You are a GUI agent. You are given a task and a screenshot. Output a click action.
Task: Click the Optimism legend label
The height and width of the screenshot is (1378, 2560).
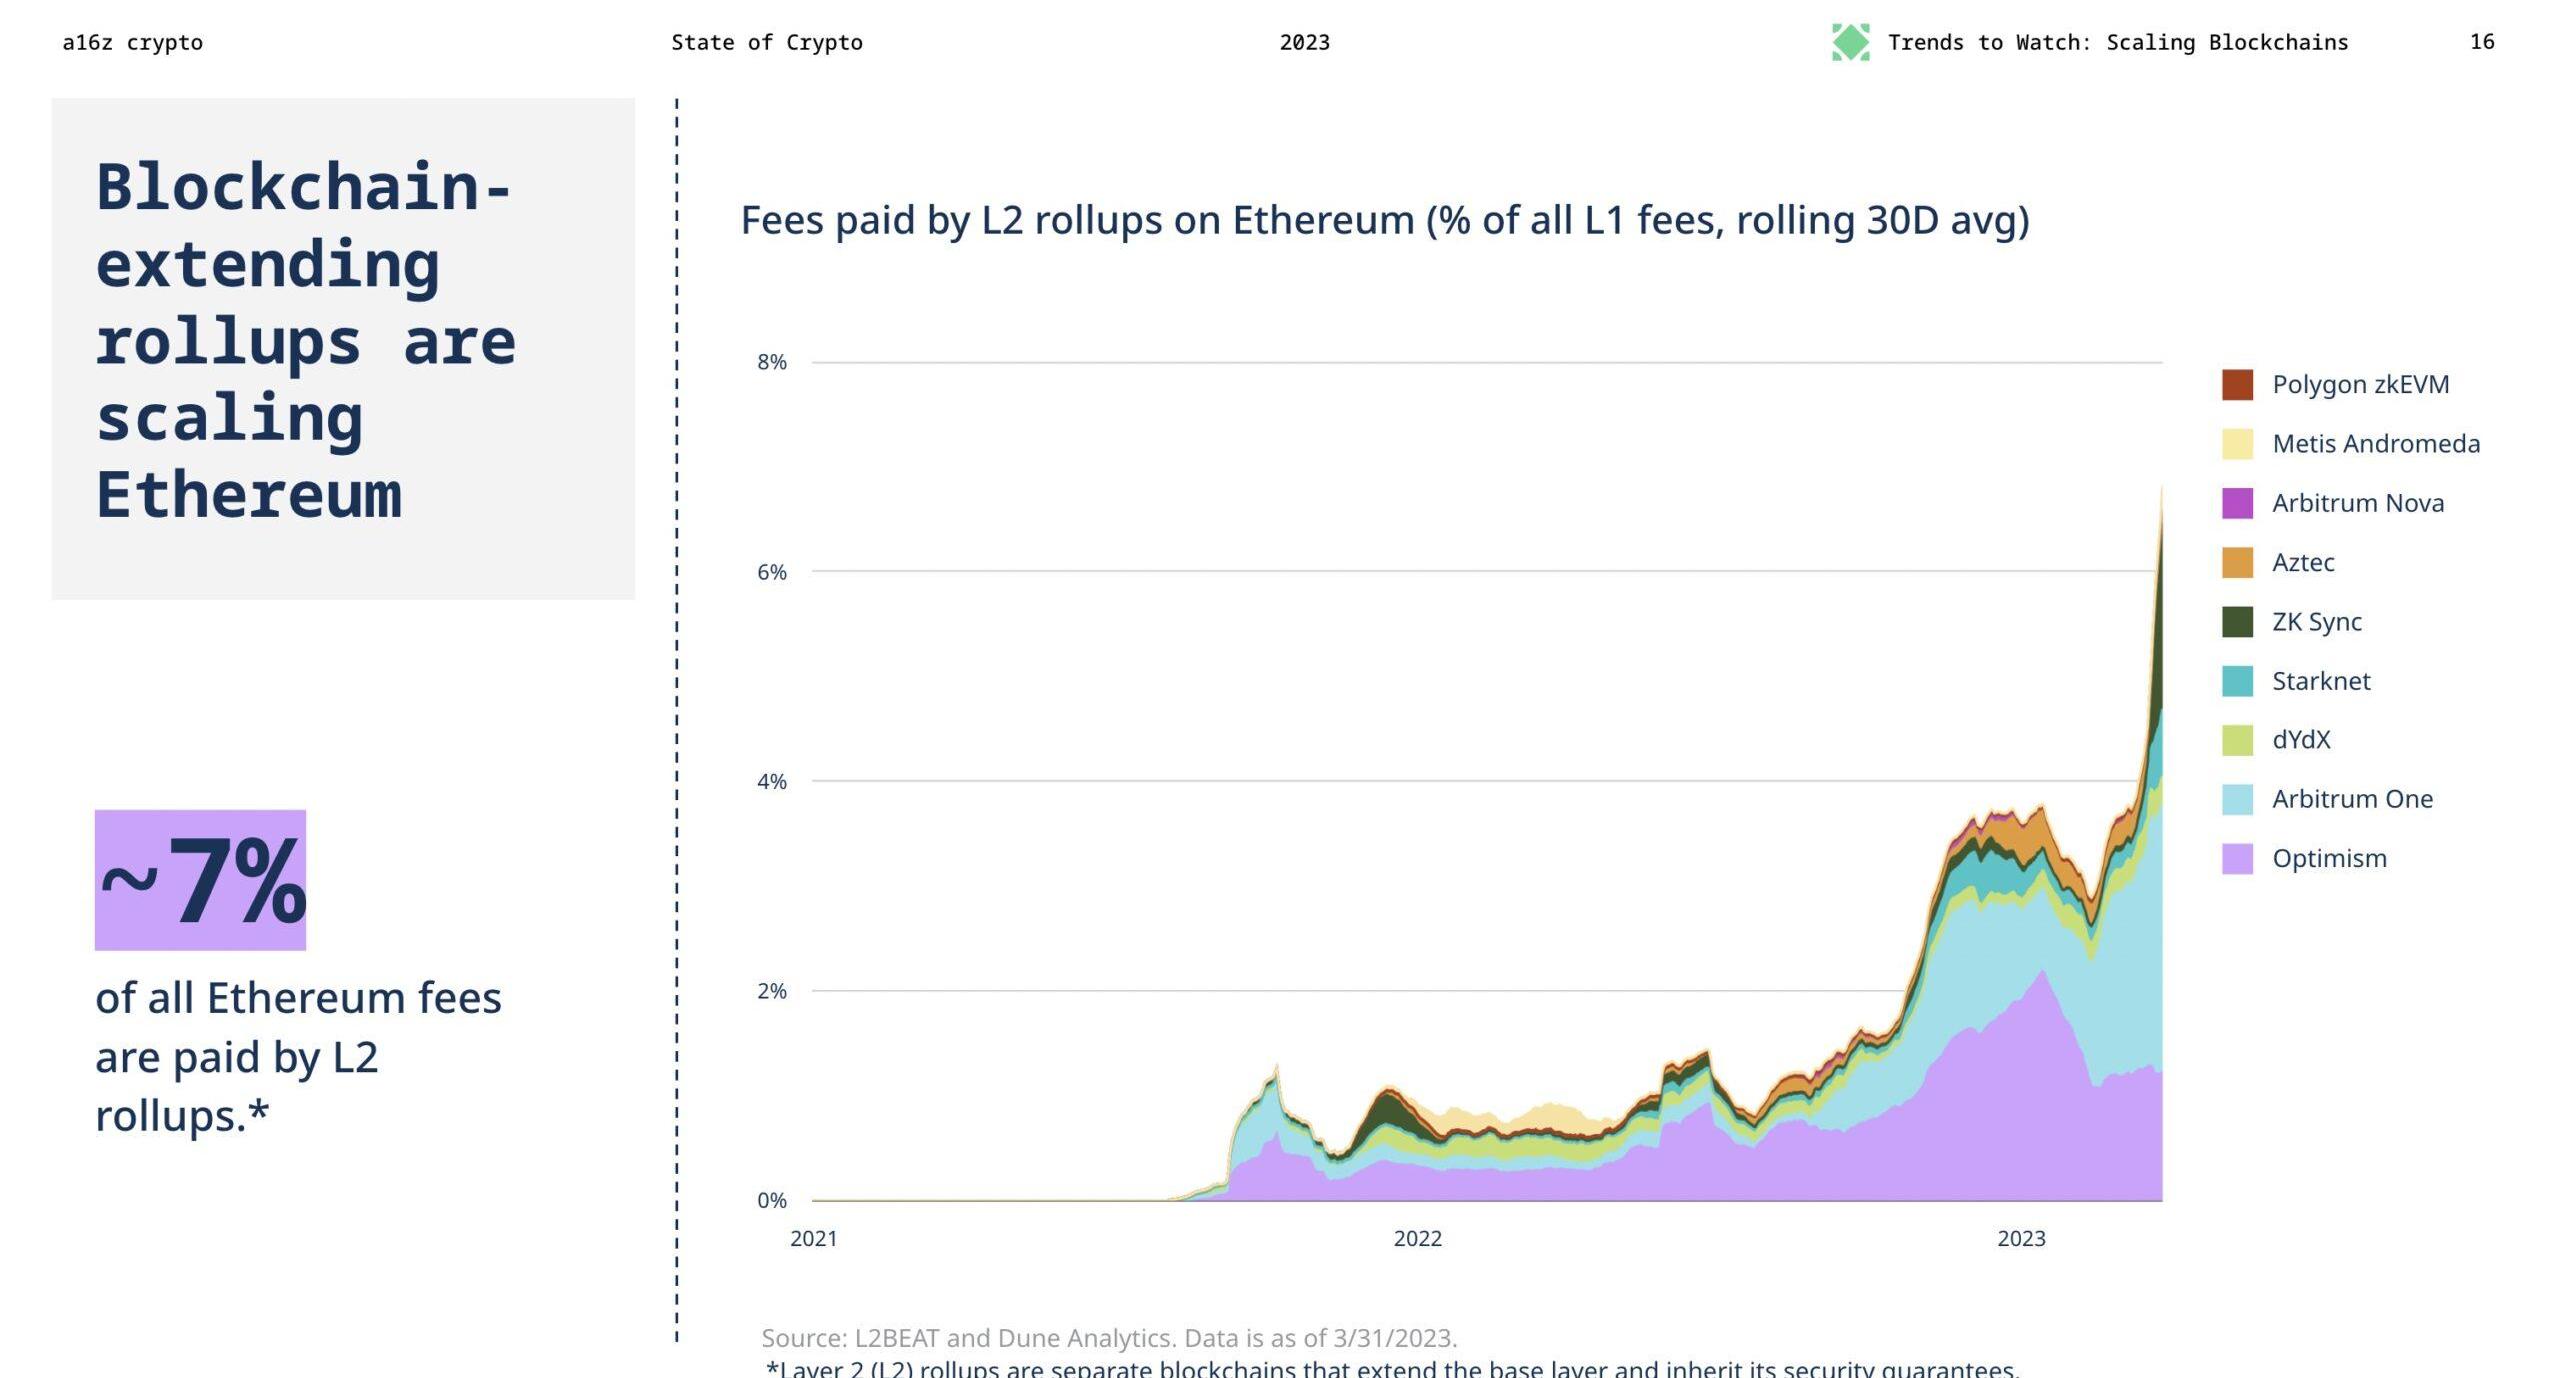pyautogui.click(x=2329, y=858)
